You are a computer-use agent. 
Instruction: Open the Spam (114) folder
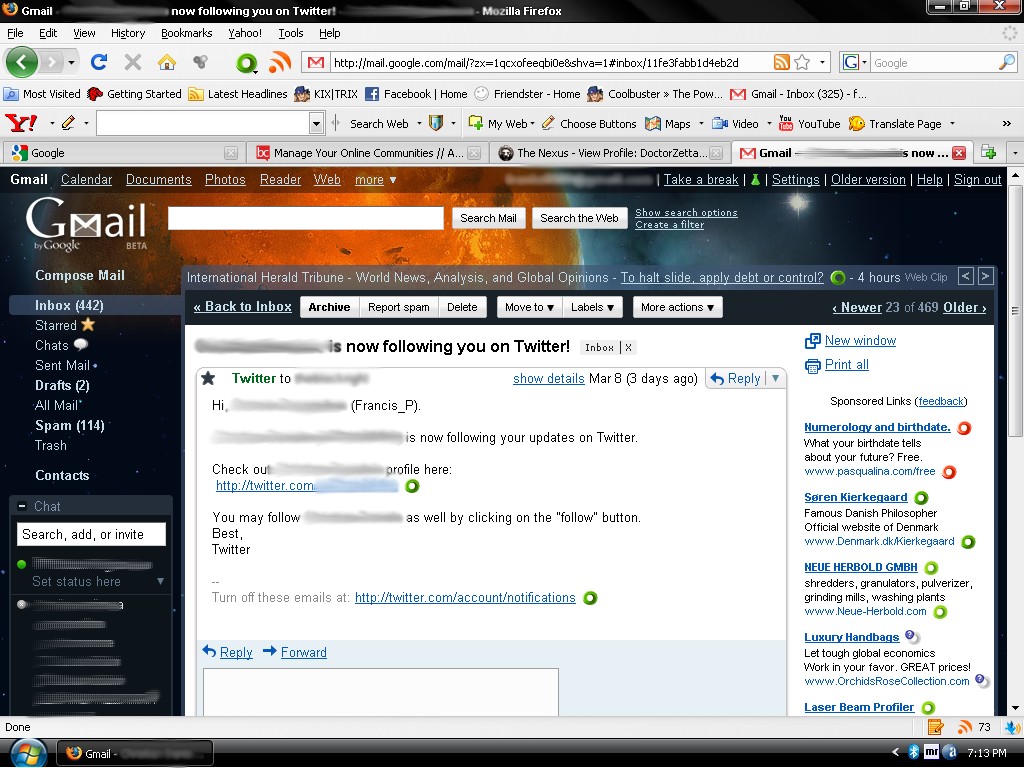pos(69,425)
